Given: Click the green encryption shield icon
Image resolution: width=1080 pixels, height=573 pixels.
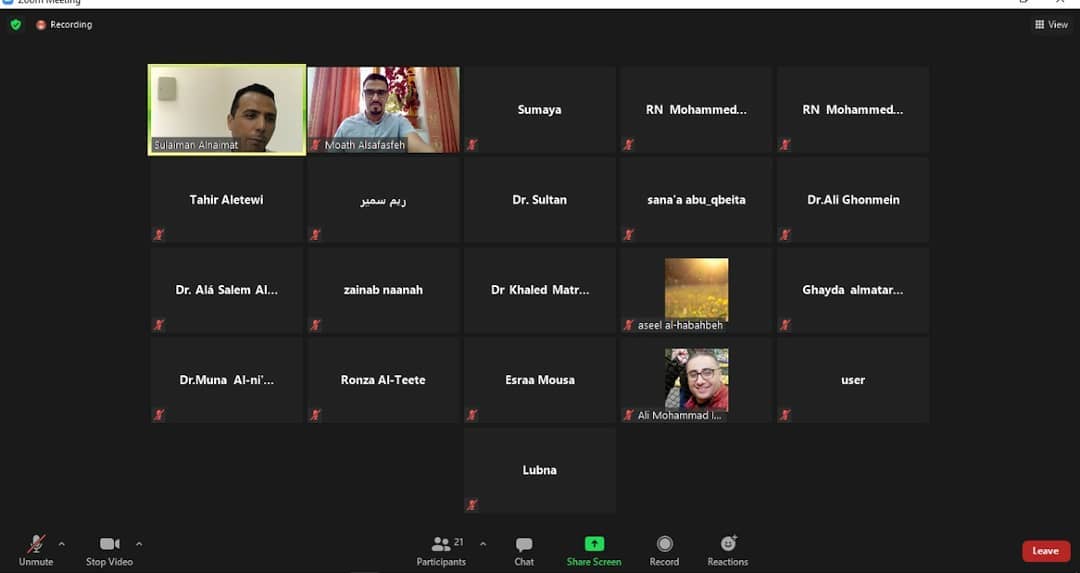Looking at the screenshot, I should 16,24.
